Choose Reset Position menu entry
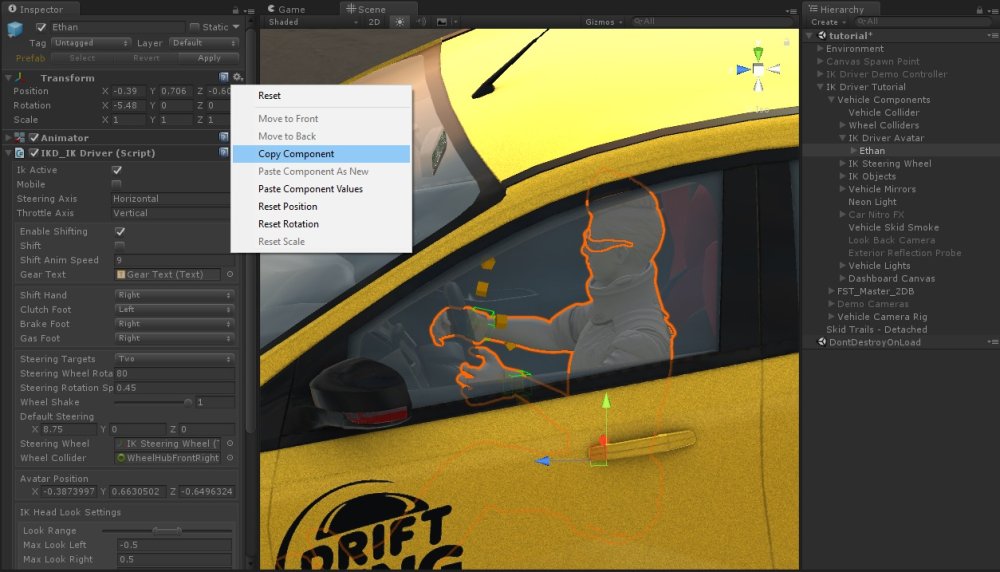 321,207
